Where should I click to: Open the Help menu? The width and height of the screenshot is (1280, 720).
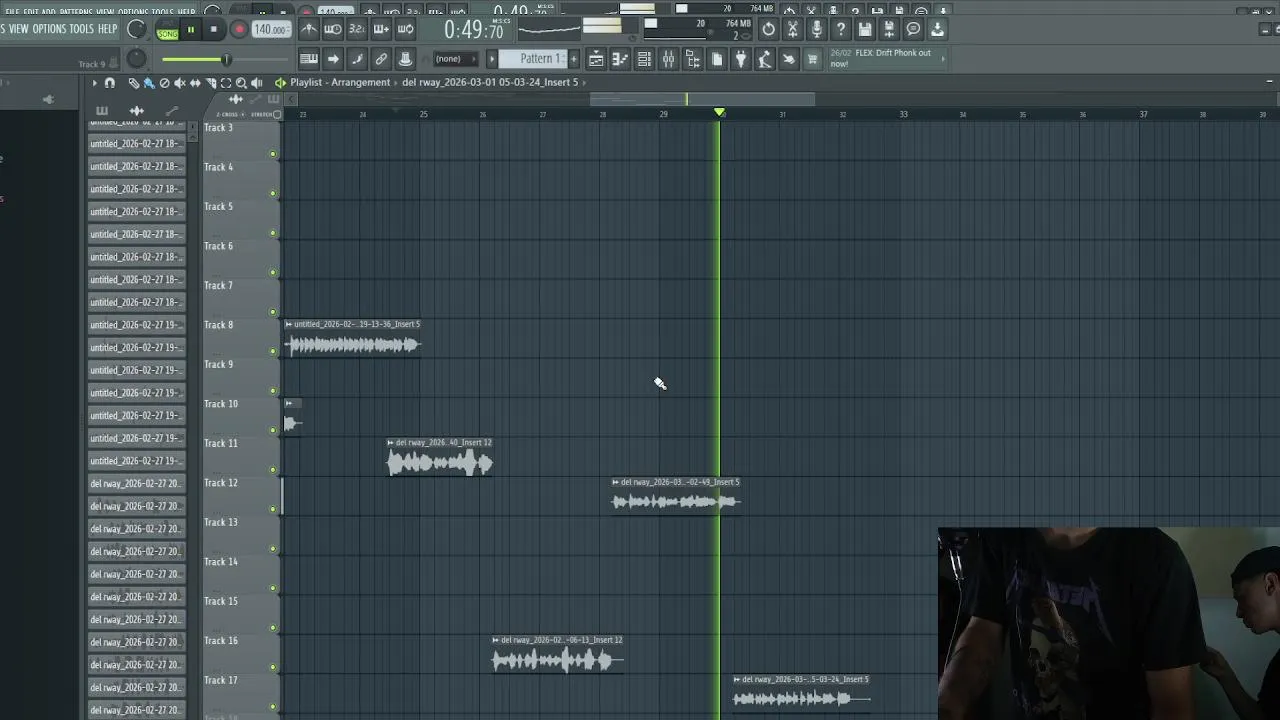[107, 29]
